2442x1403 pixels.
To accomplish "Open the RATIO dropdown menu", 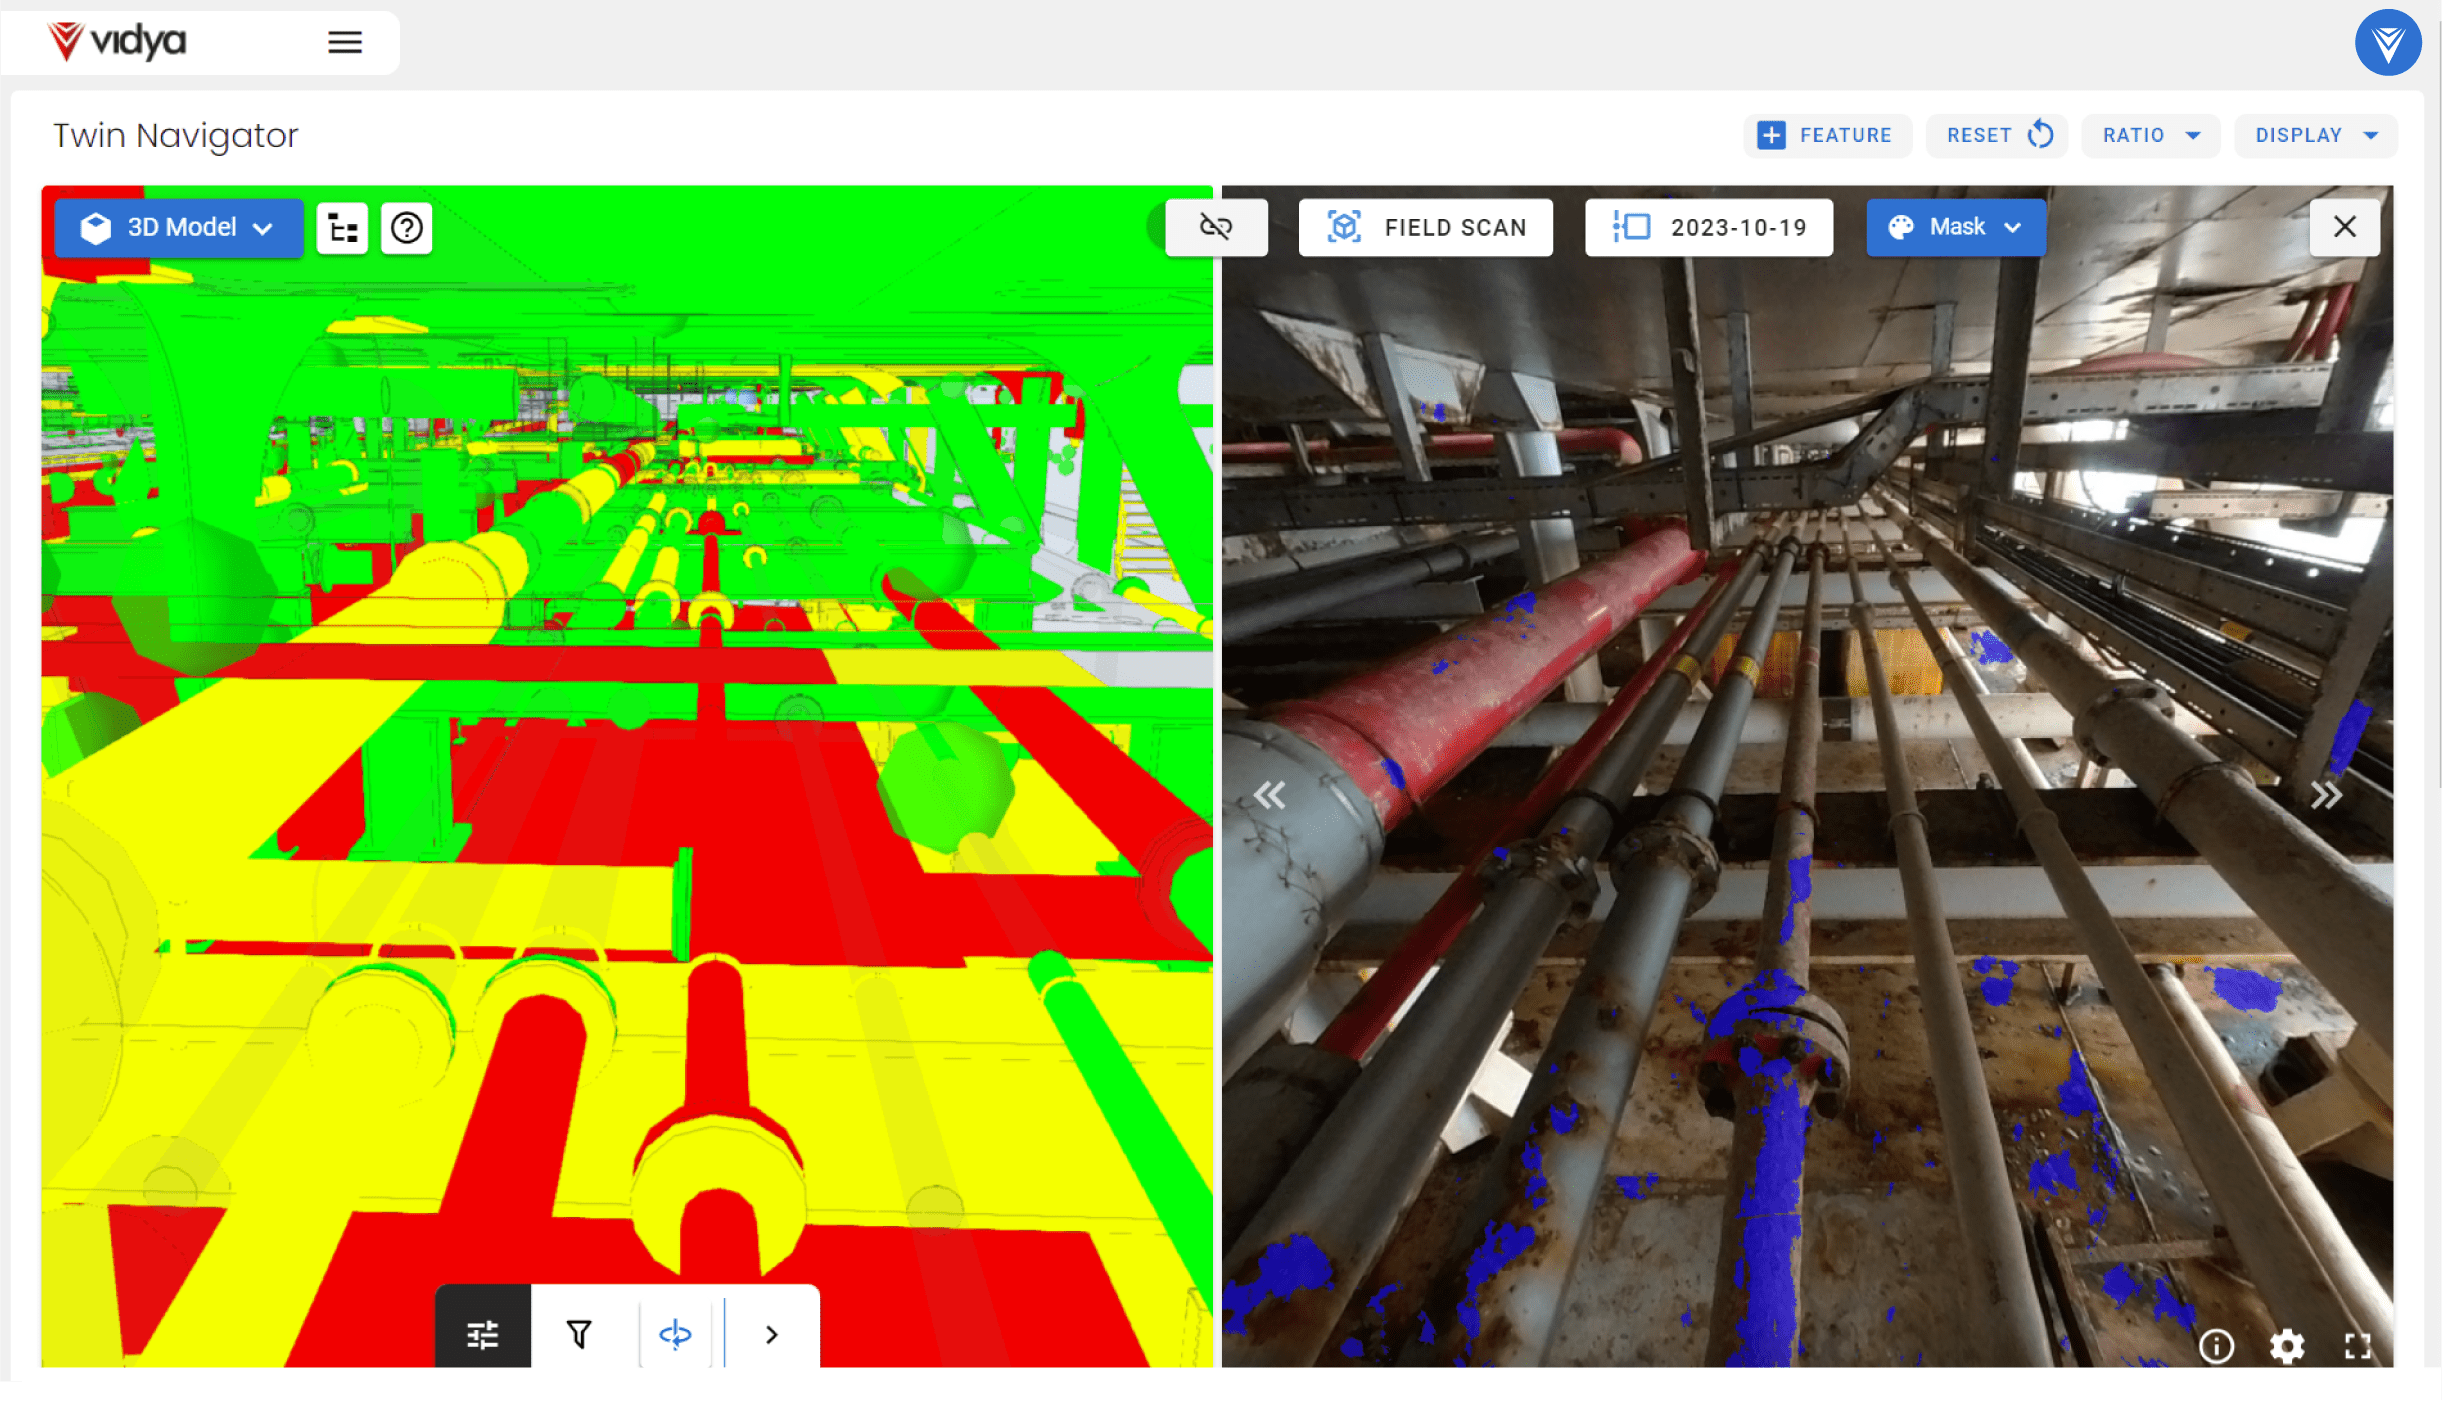I will [2151, 135].
